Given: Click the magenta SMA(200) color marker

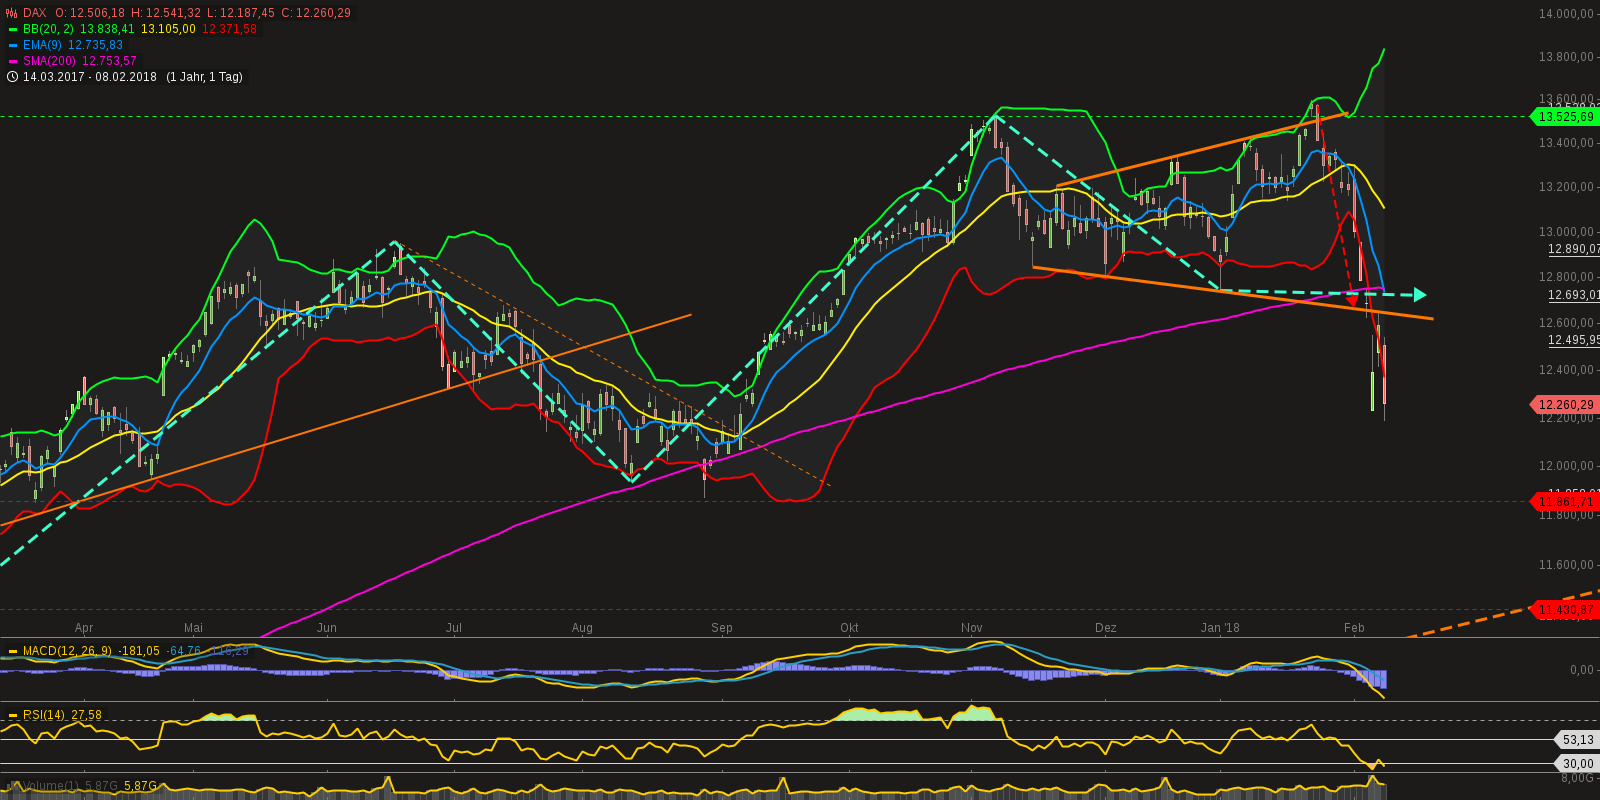Looking at the screenshot, I should [x=12, y=61].
